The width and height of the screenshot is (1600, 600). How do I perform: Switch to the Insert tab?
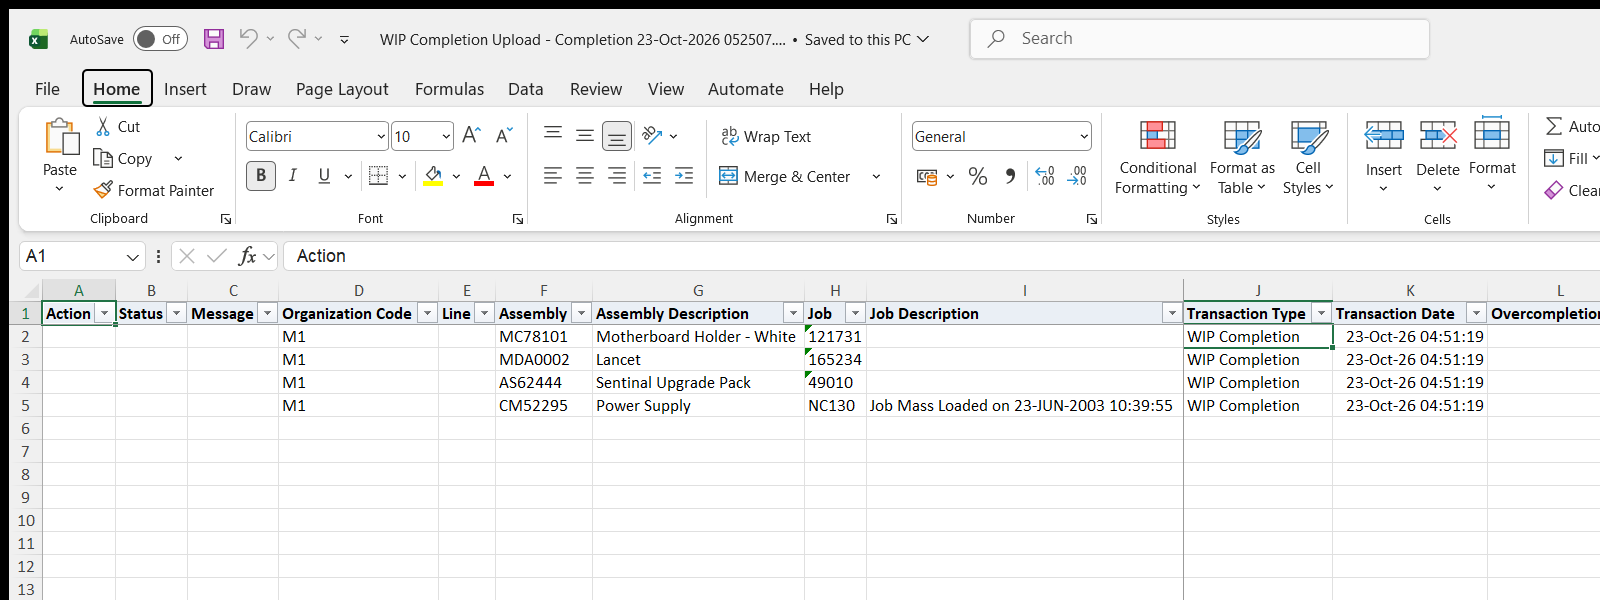point(185,89)
